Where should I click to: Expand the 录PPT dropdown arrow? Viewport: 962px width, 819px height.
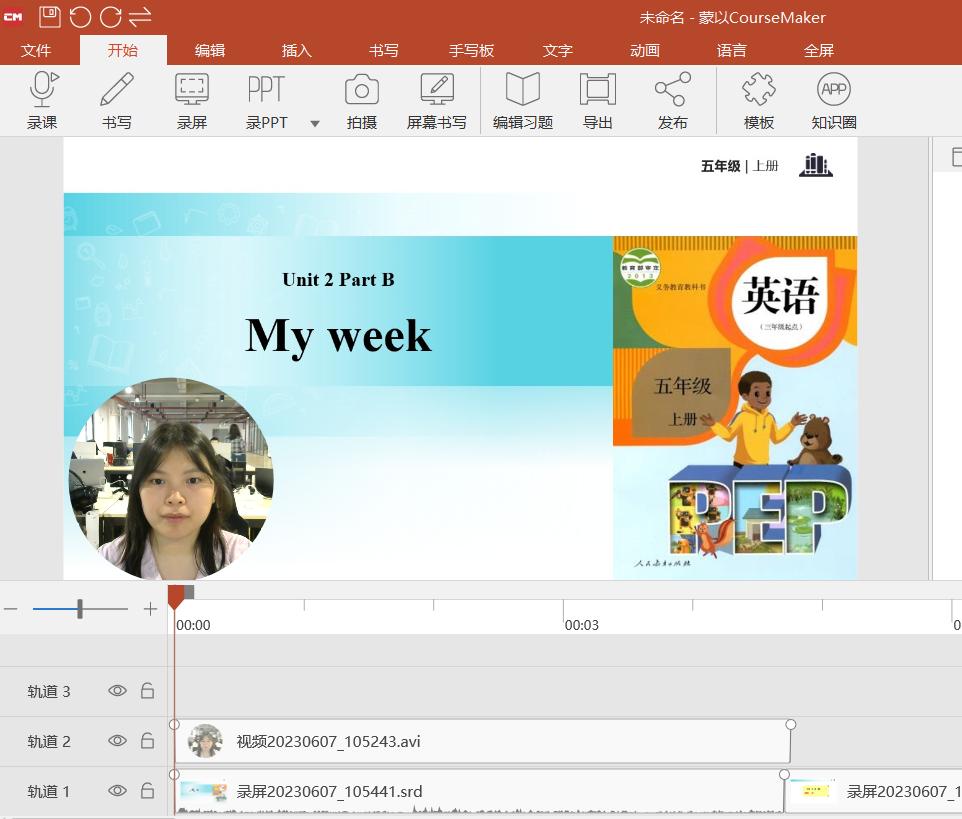pos(315,124)
